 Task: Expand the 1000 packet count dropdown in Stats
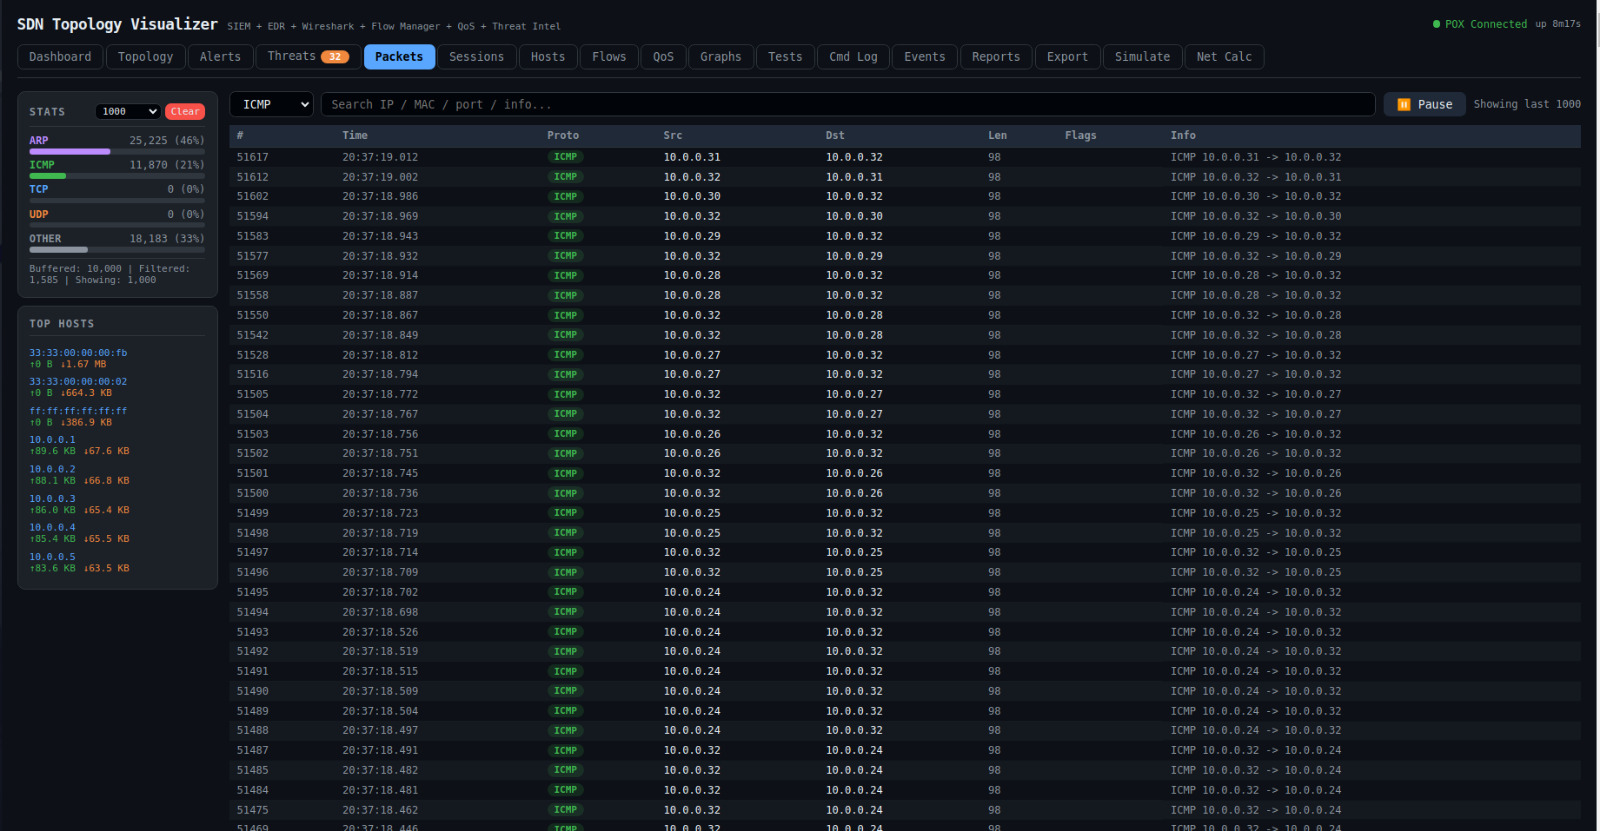[x=127, y=112]
